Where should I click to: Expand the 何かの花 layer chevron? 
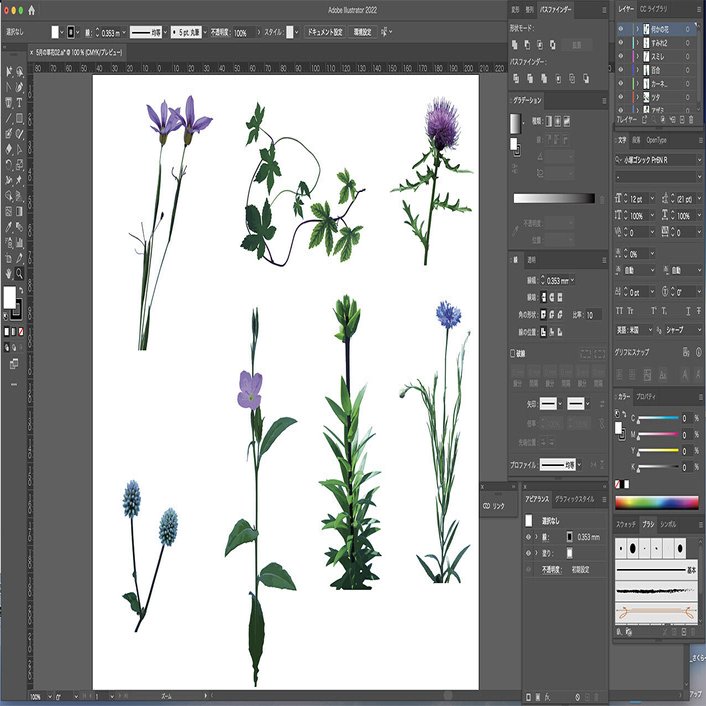click(638, 29)
